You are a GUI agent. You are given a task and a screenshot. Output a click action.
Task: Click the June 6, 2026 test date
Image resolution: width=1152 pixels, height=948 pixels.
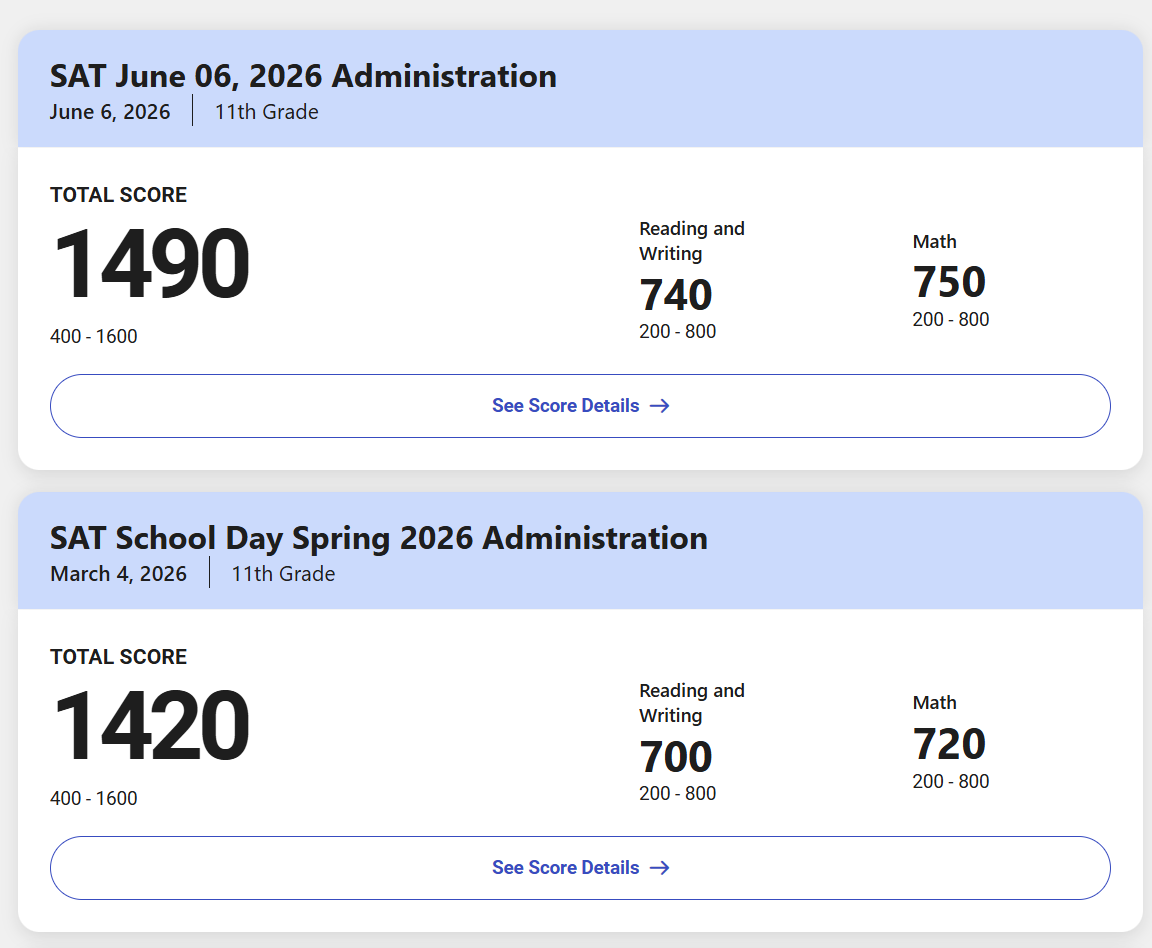point(110,112)
